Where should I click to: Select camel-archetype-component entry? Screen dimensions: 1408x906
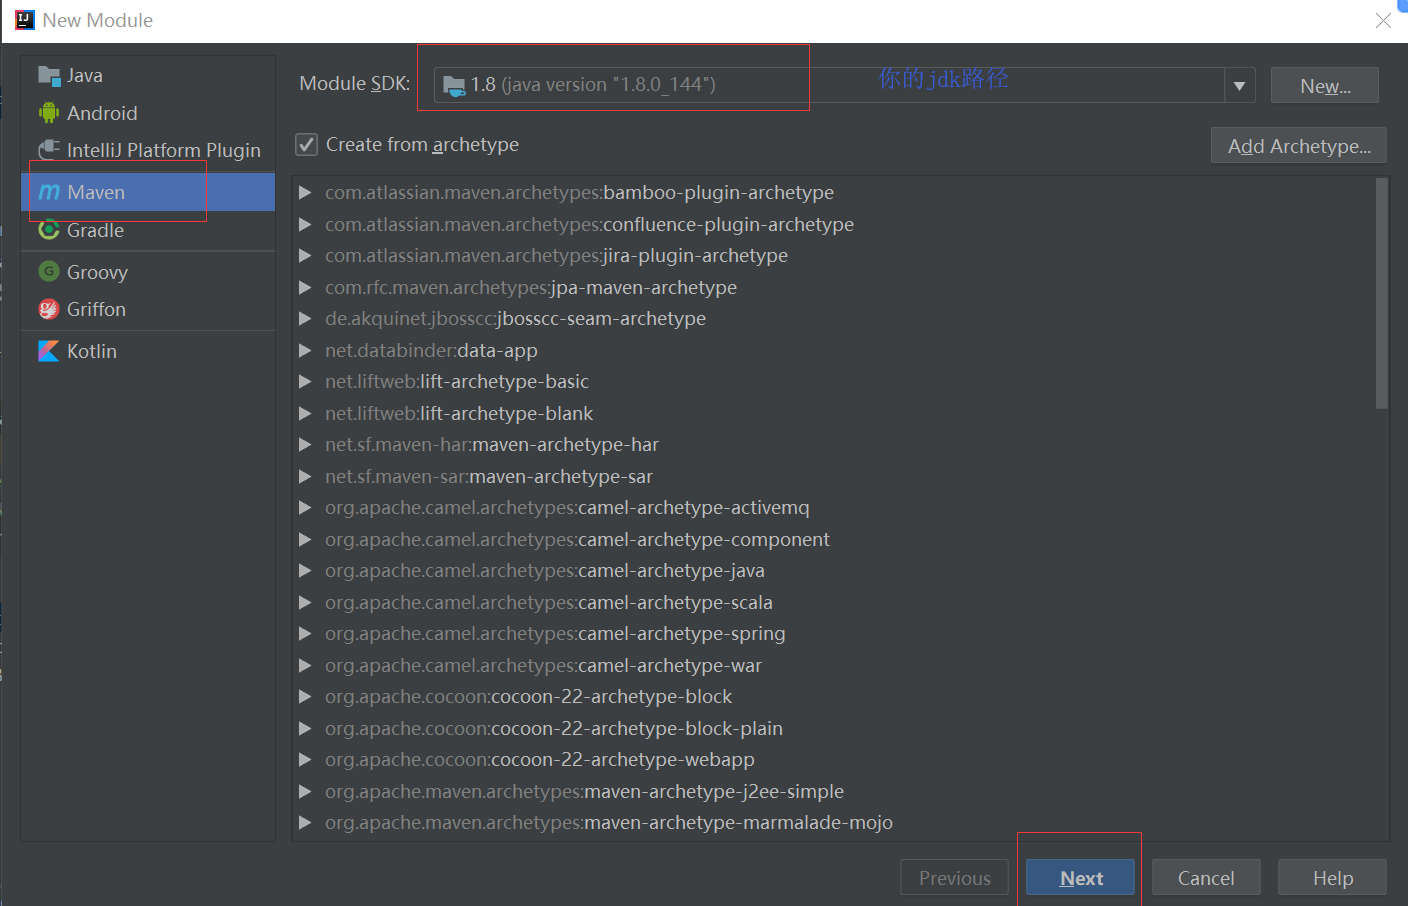point(577,539)
